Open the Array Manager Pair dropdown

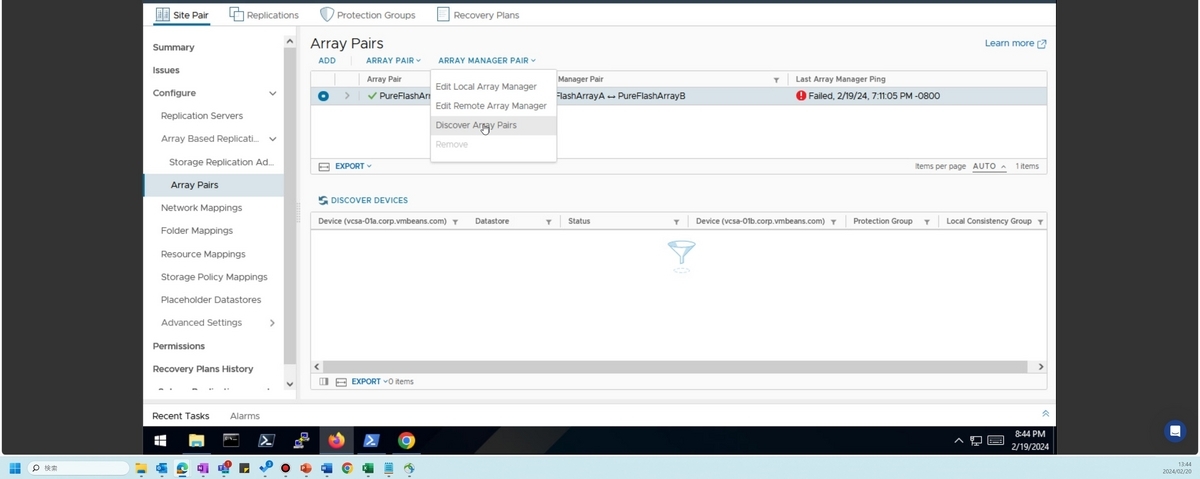point(487,61)
